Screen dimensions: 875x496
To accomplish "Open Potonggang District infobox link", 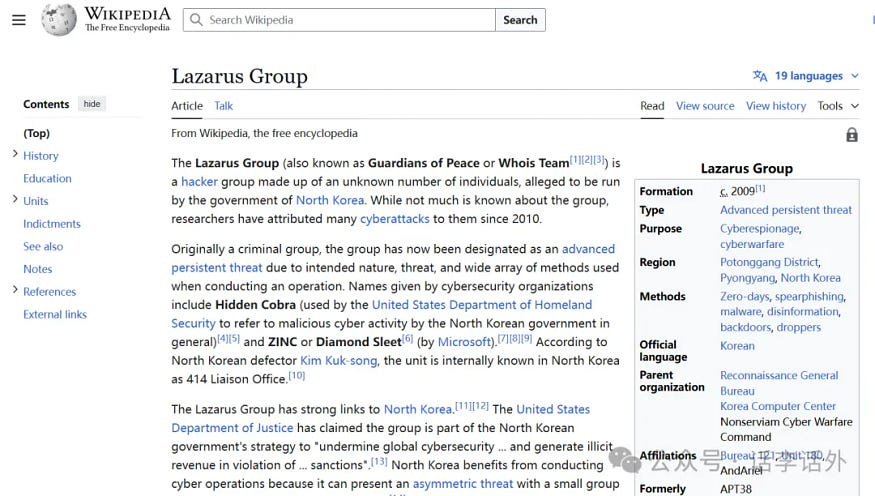I will 770,262.
